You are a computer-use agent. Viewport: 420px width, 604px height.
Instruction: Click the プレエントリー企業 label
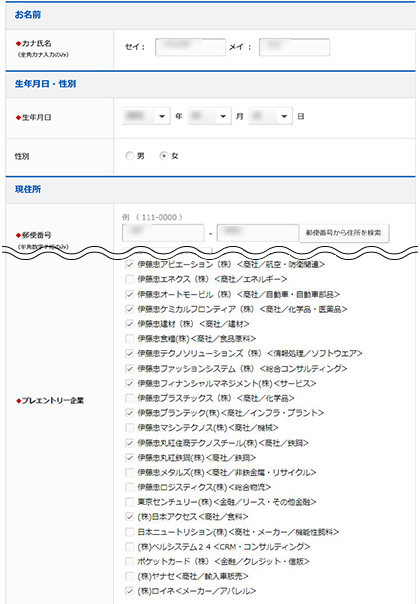pos(52,401)
